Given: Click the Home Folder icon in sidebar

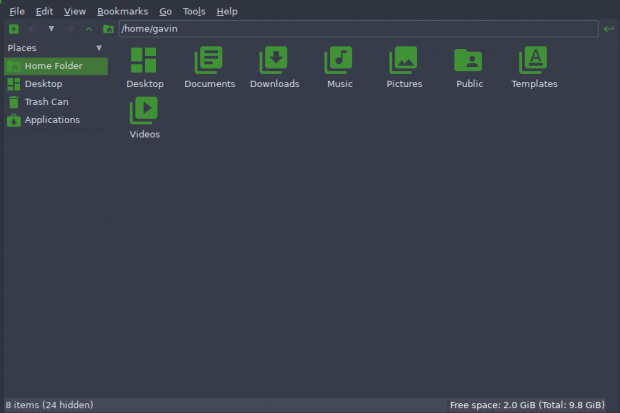Looking at the screenshot, I should 14,66.
